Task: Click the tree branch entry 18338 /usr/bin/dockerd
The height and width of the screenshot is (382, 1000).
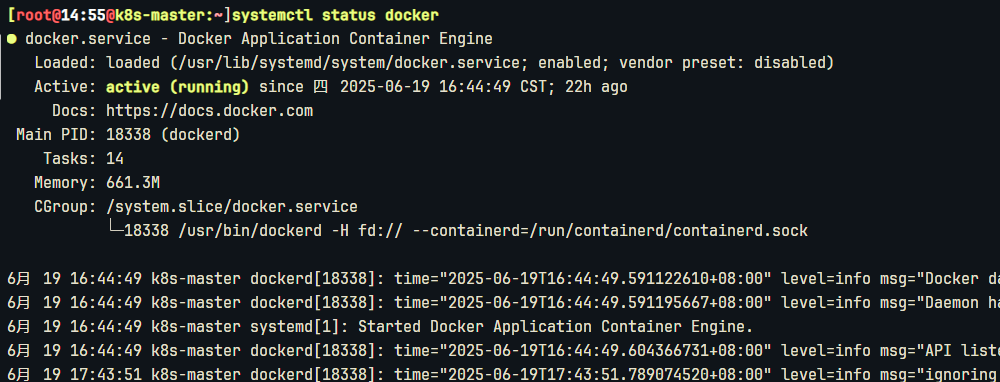Action: click(223, 231)
